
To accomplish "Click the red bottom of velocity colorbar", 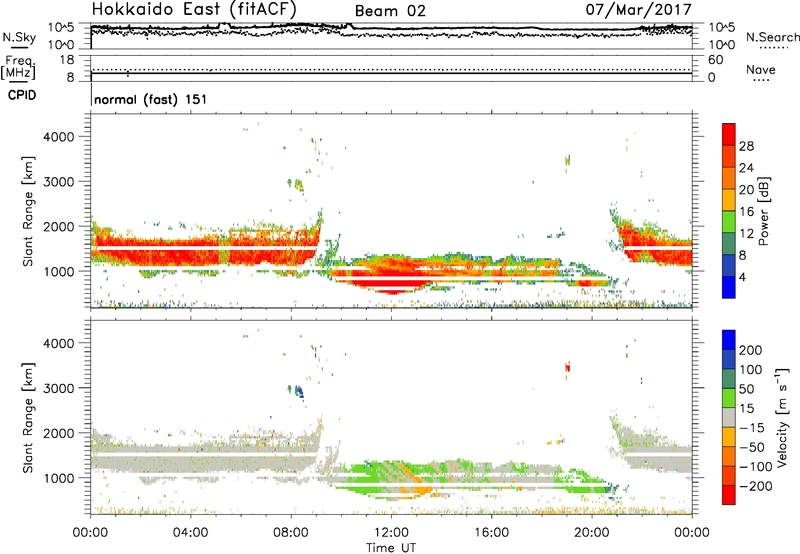I will 729,495.
